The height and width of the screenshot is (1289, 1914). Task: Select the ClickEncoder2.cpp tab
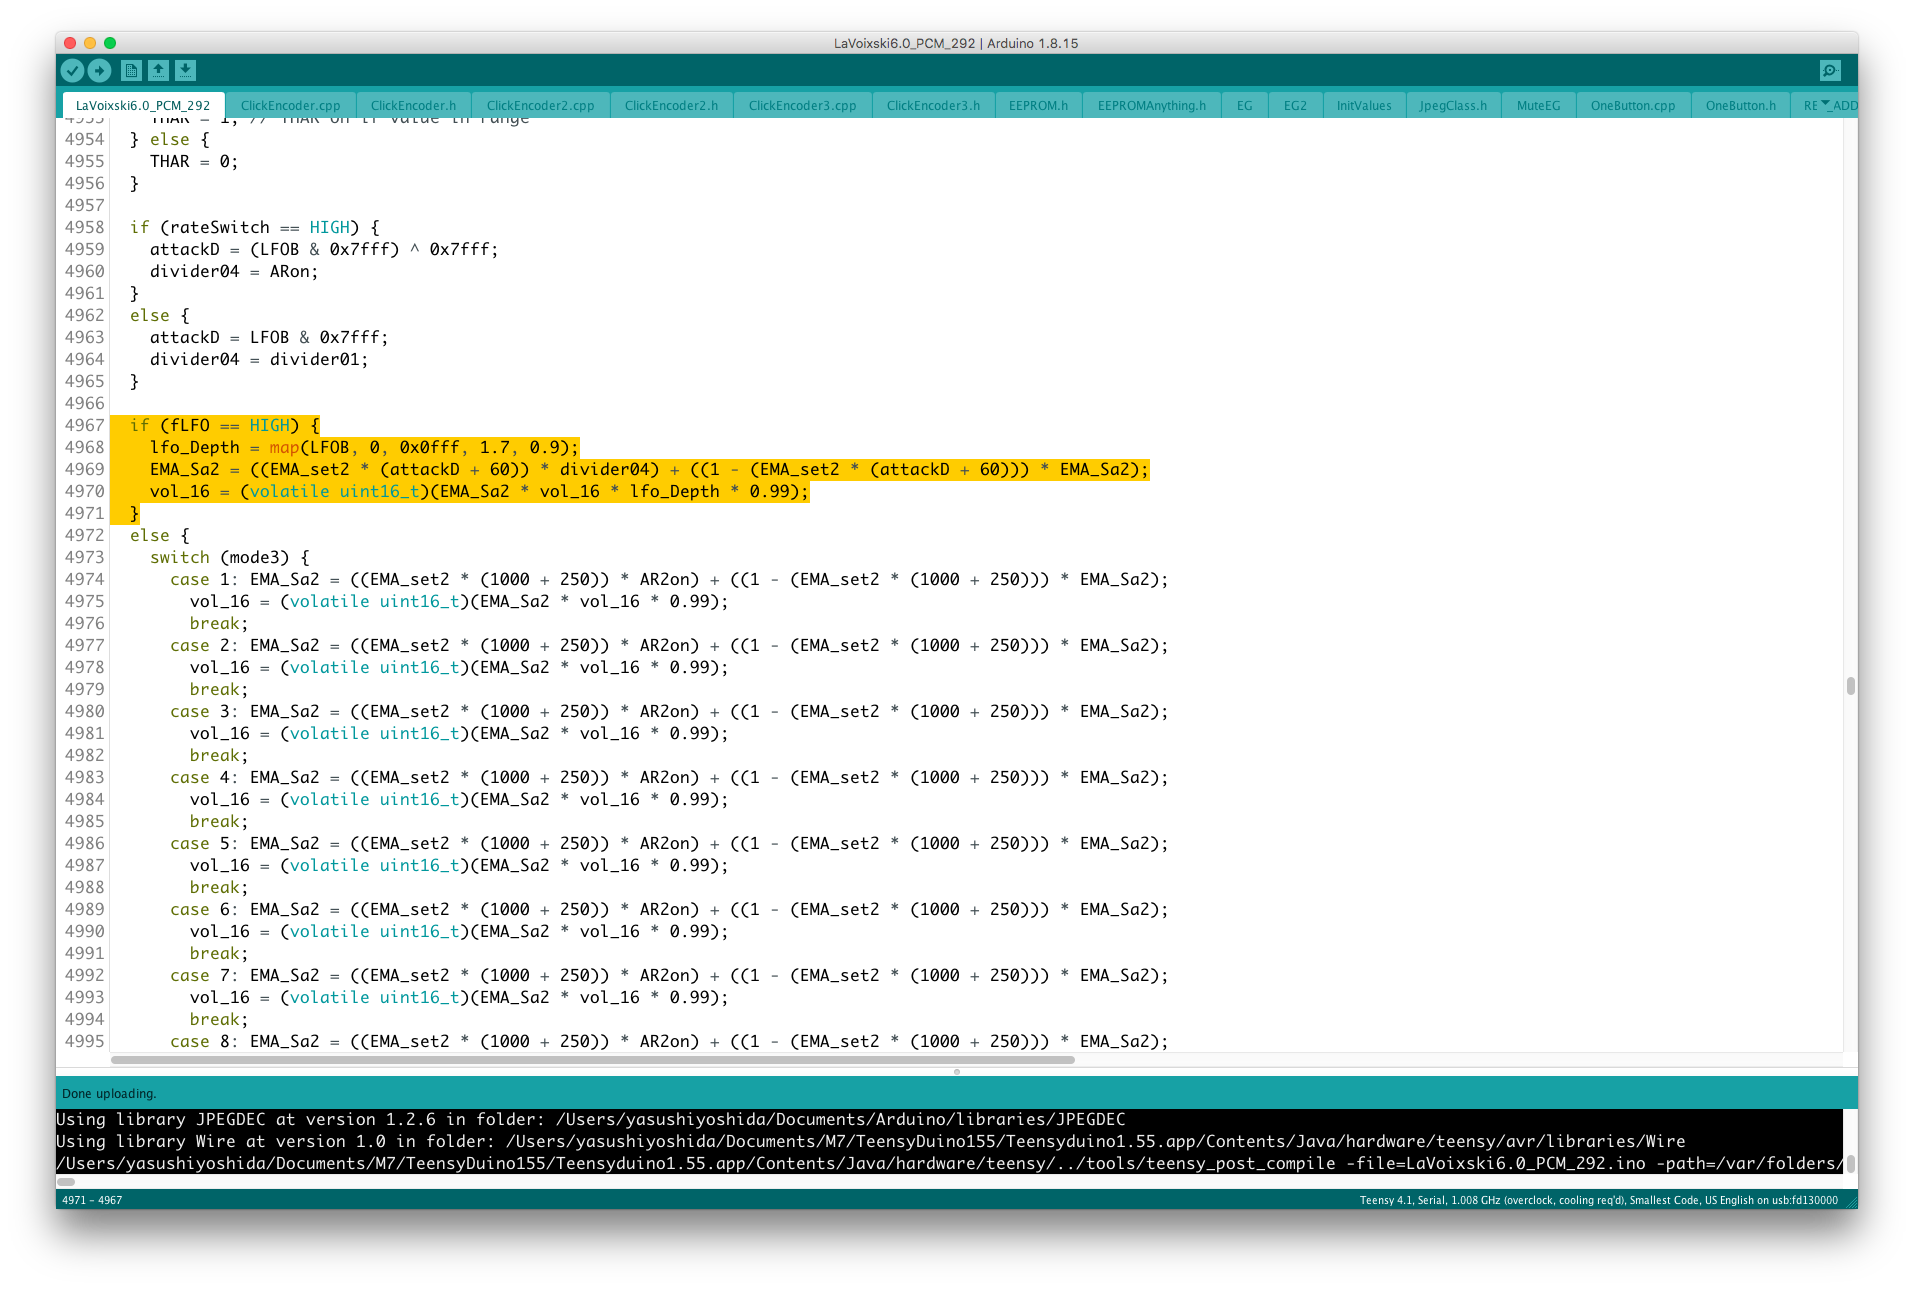click(x=540, y=105)
